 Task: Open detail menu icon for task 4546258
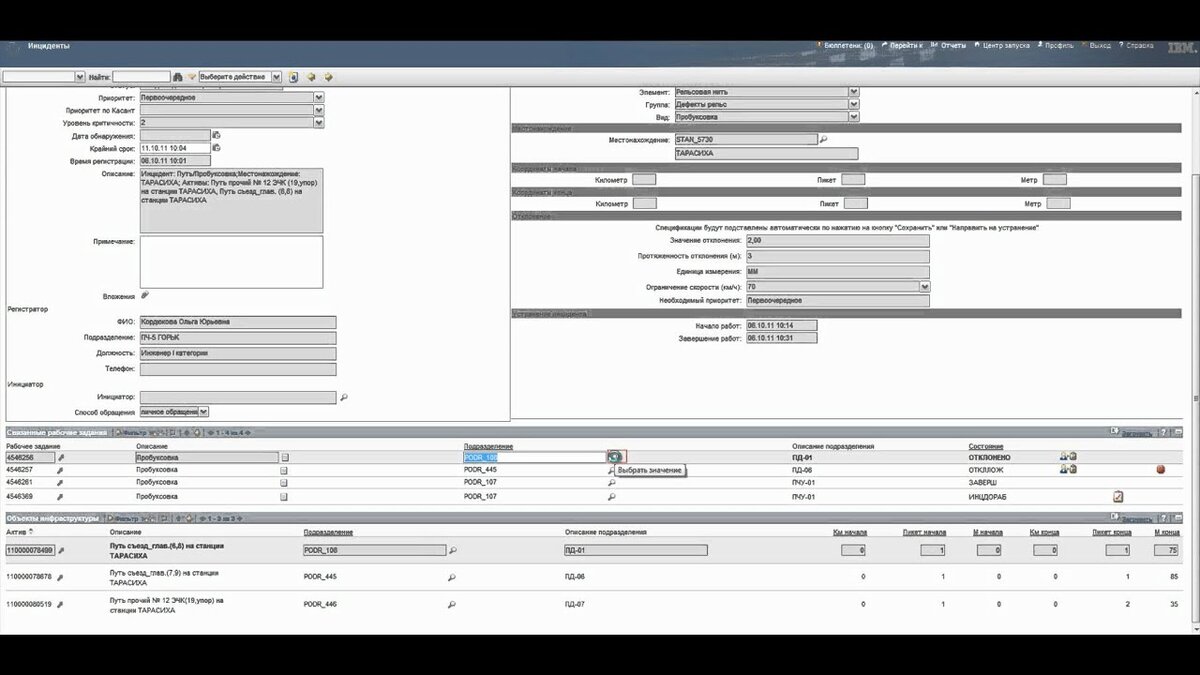(60, 457)
